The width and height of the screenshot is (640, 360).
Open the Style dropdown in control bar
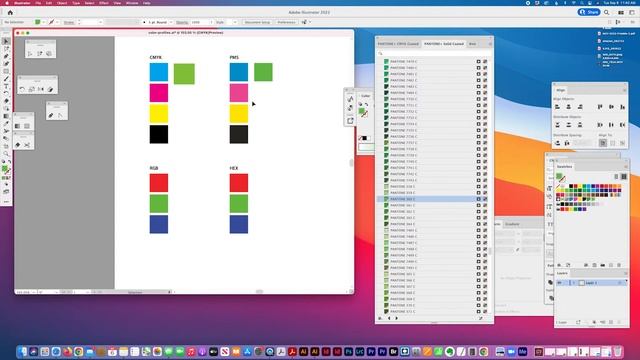click(235, 22)
